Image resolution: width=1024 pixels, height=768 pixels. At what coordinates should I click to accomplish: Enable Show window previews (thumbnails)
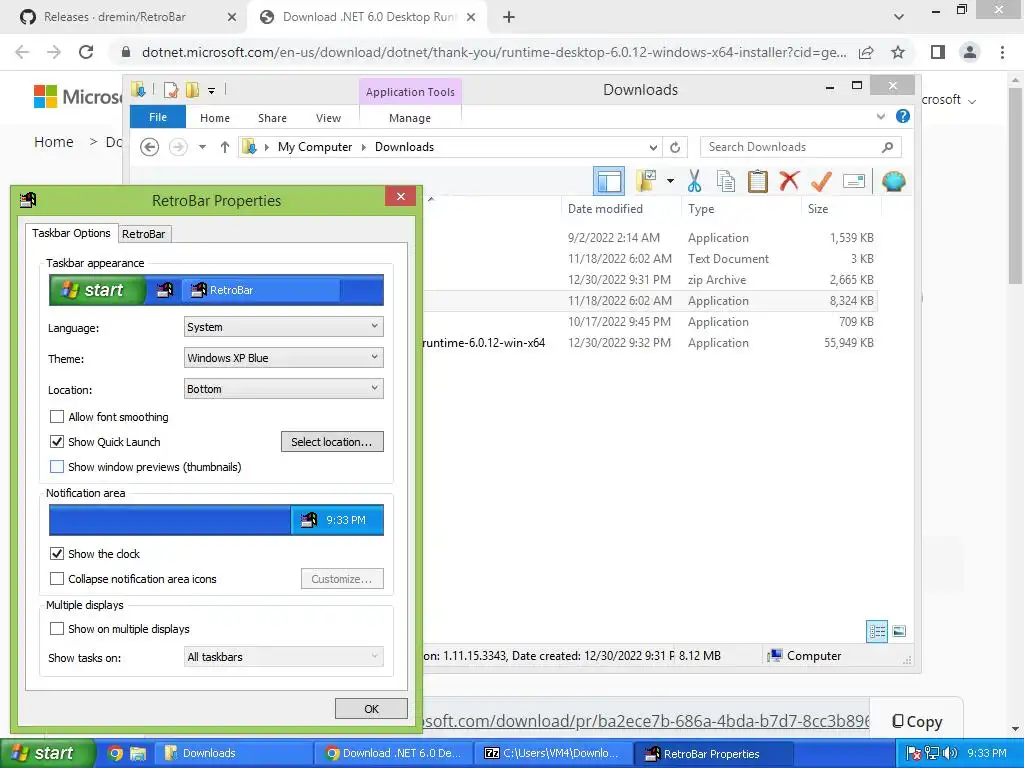(x=57, y=466)
